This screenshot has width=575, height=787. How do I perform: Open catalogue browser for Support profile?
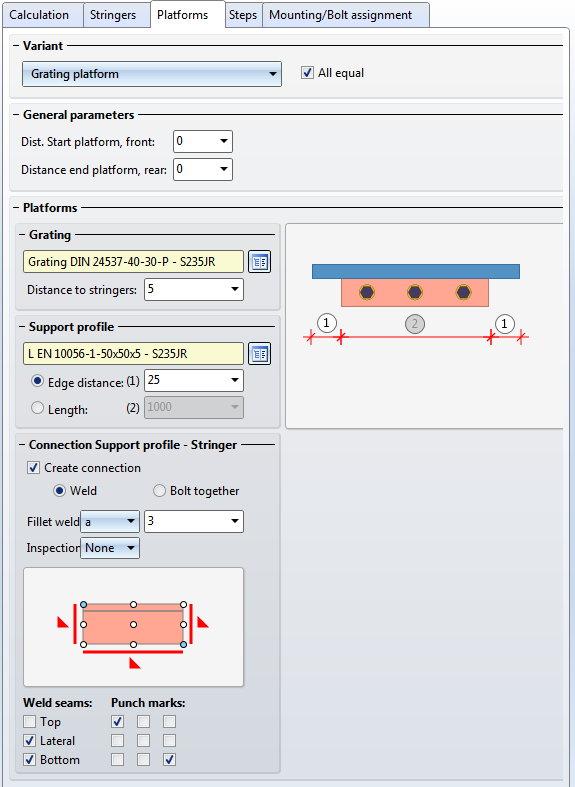click(259, 354)
